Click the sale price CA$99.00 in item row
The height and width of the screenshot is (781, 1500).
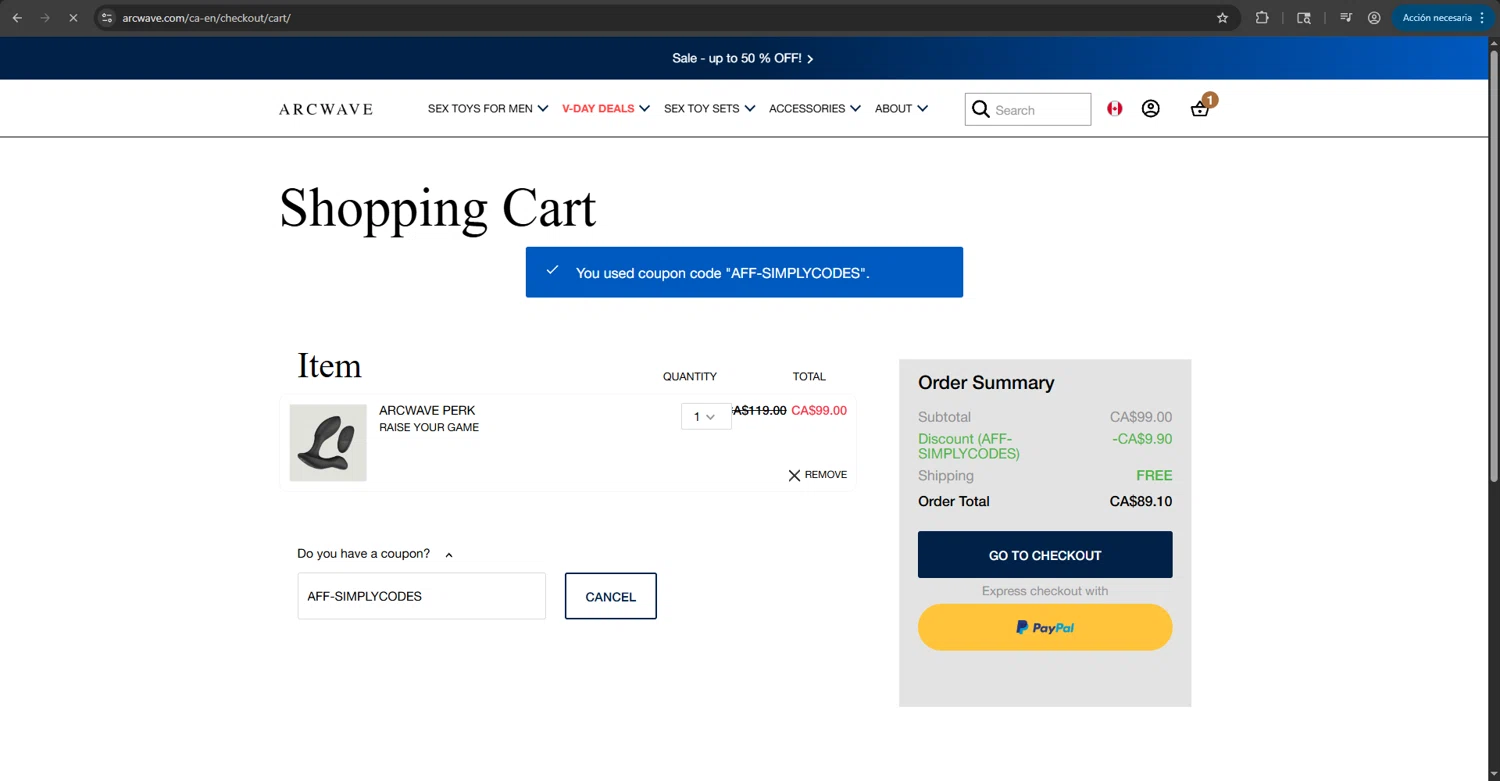[819, 410]
